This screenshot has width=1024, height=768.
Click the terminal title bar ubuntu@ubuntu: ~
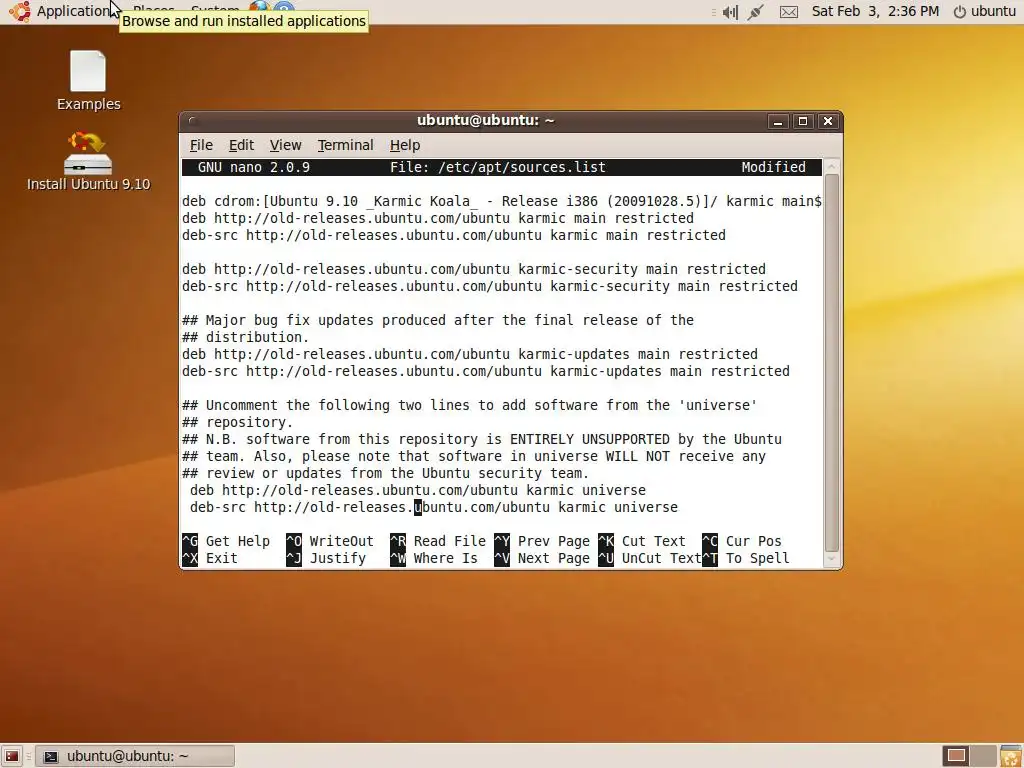click(485, 120)
